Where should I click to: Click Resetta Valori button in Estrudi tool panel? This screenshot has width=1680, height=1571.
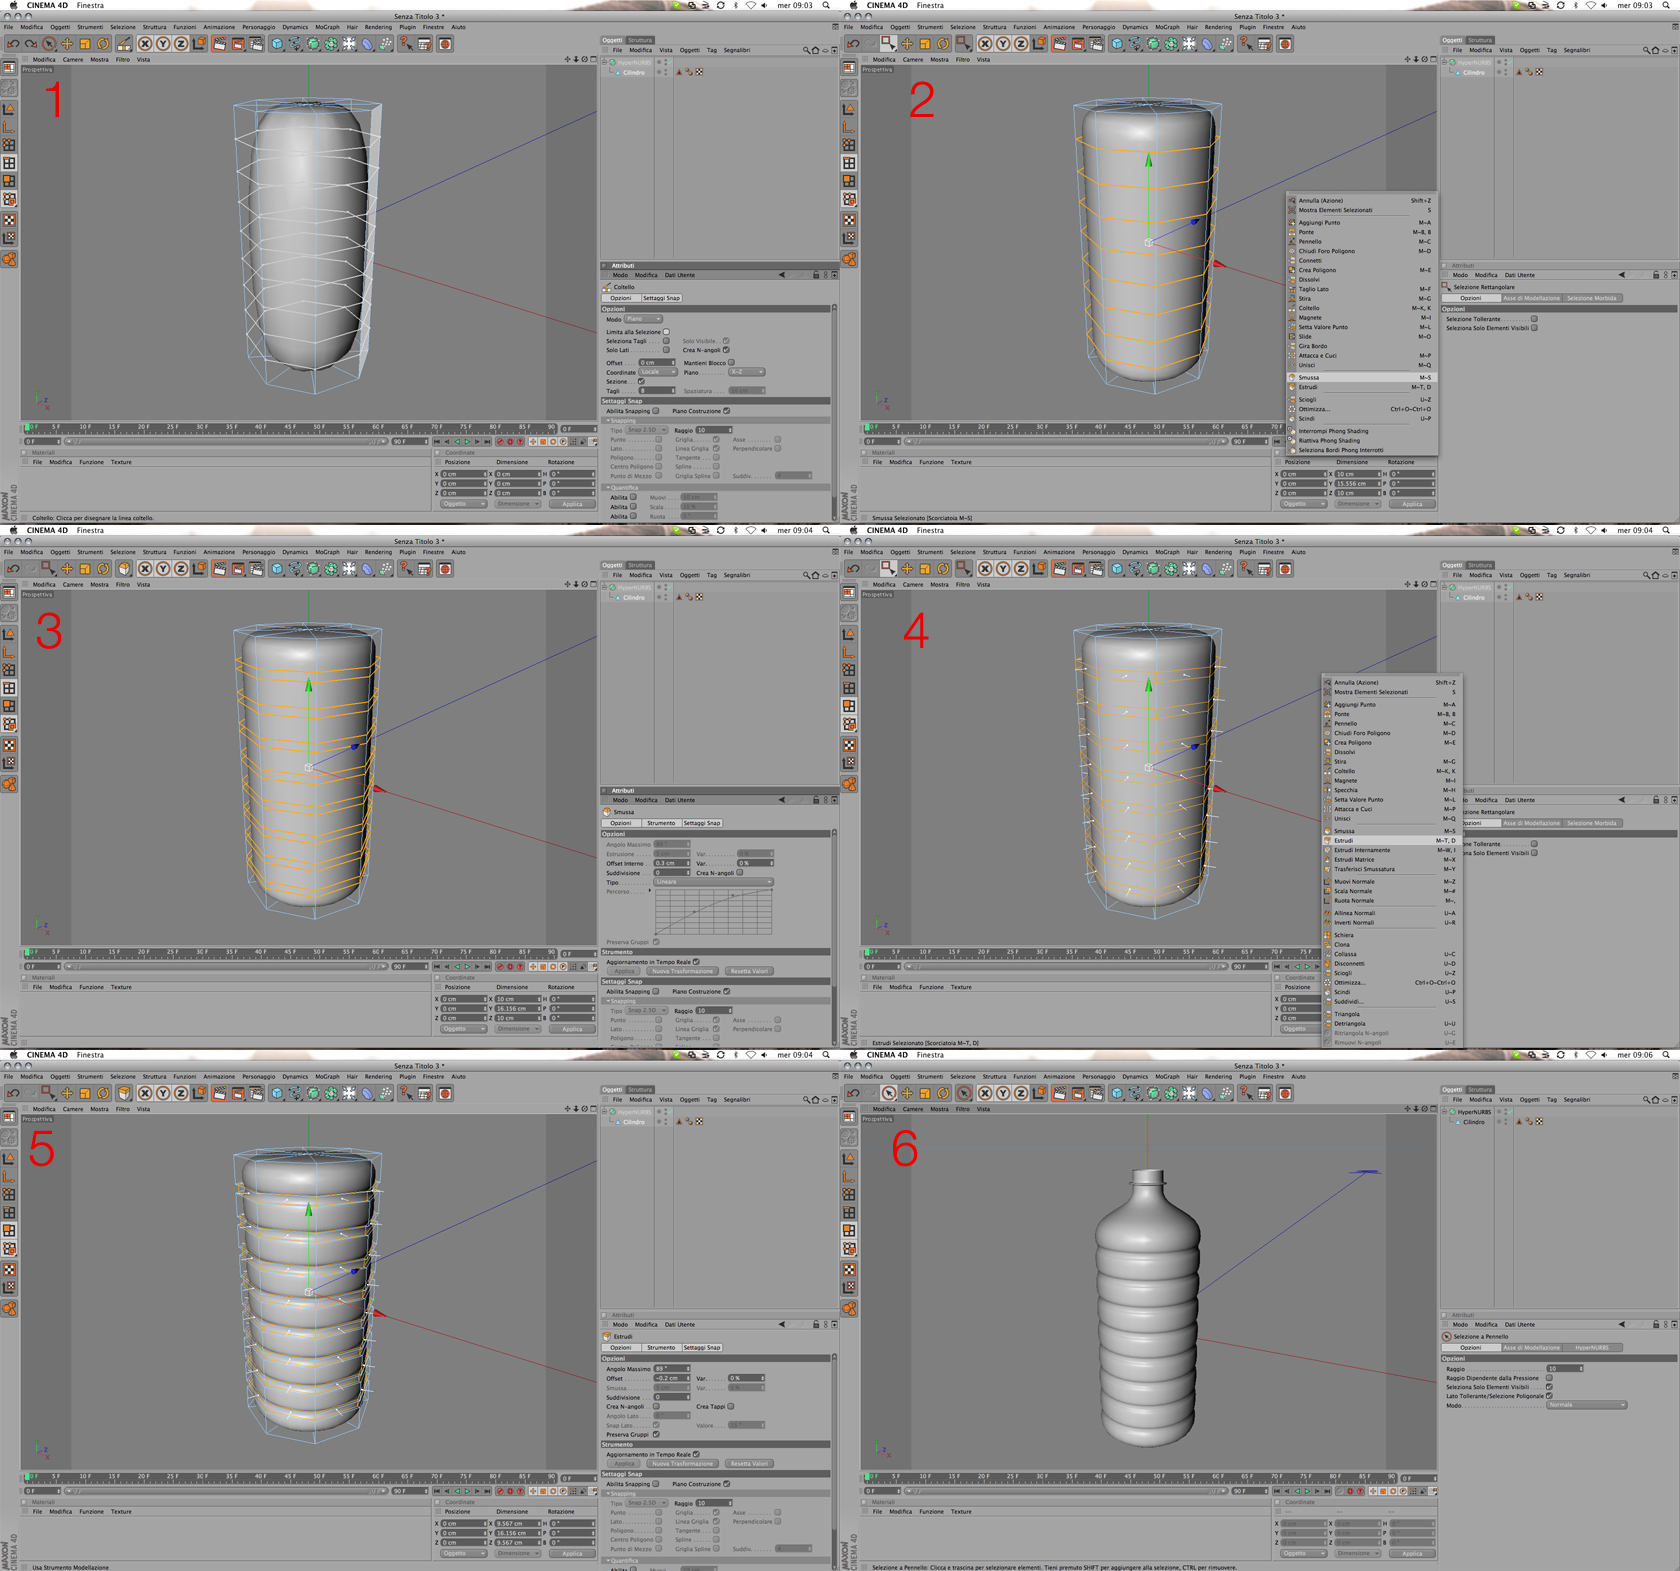pyautogui.click(x=748, y=1463)
